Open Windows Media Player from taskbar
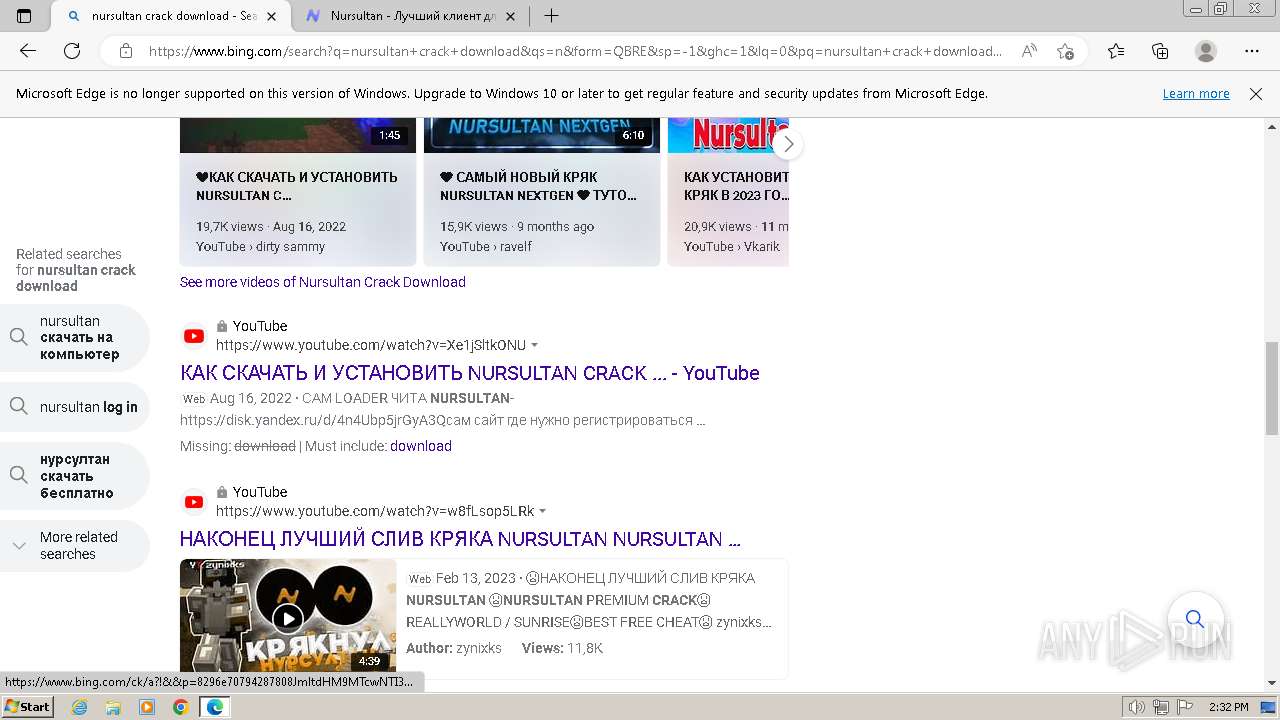 coord(147,707)
